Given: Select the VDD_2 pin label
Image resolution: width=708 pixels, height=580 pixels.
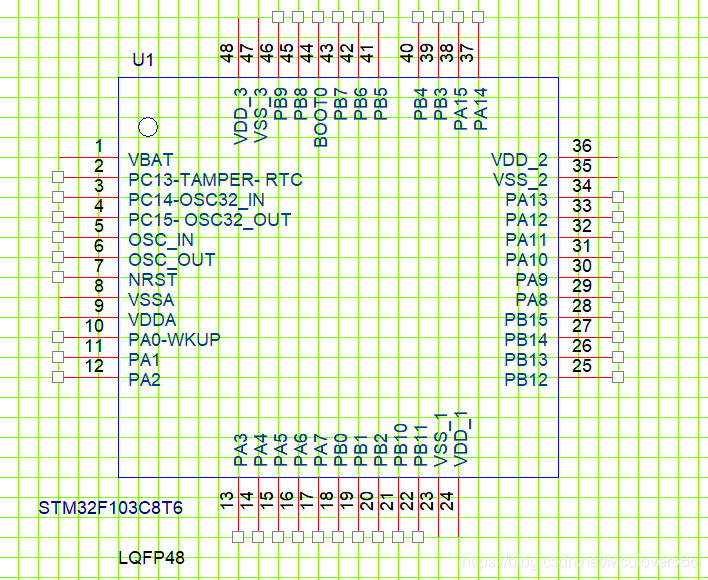Looking at the screenshot, I should (x=520, y=160).
